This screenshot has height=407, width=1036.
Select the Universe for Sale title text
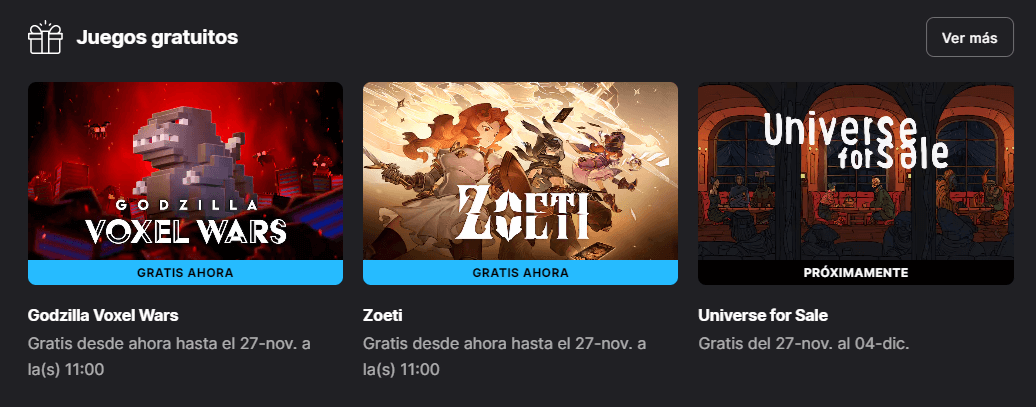(763, 316)
